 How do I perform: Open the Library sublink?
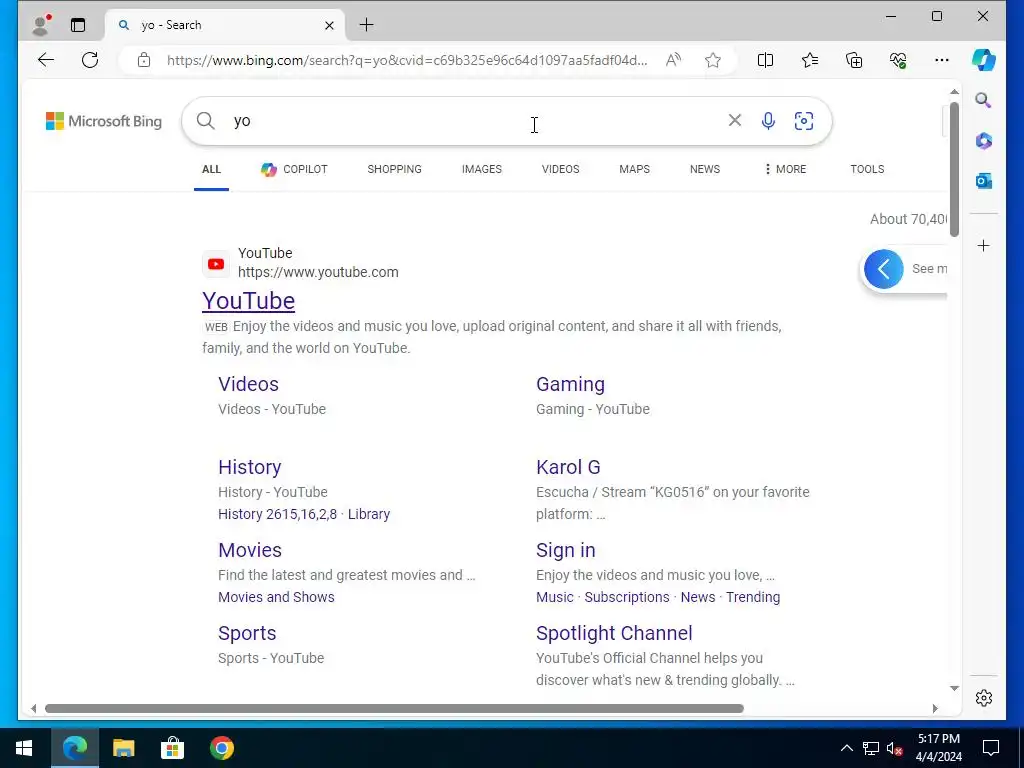click(x=368, y=514)
